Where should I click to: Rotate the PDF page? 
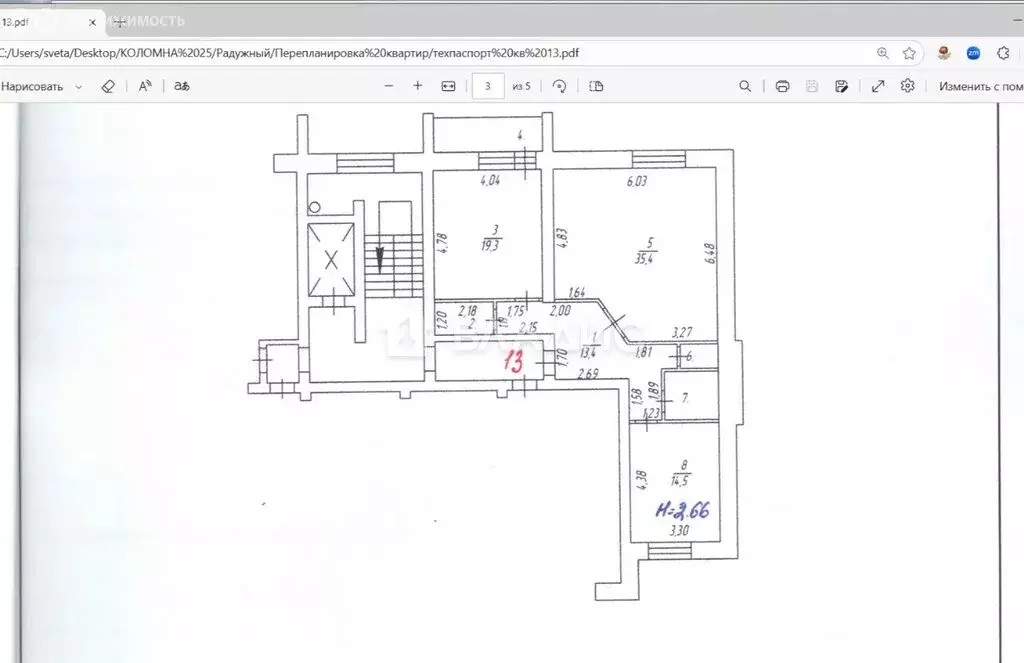(560, 86)
